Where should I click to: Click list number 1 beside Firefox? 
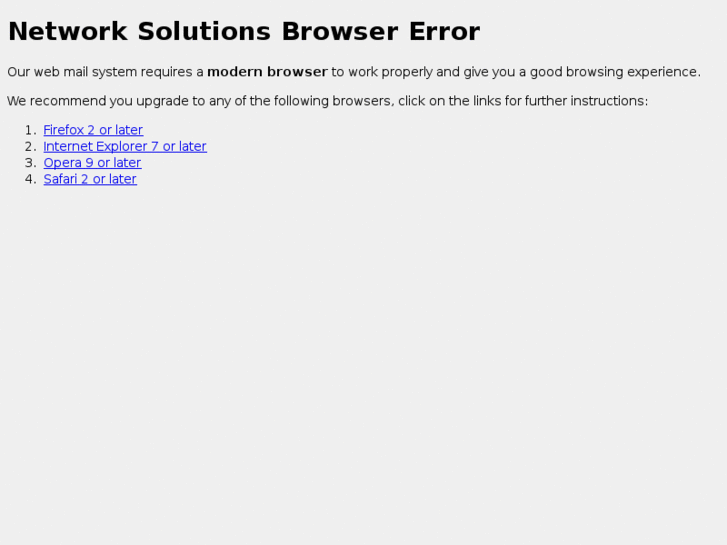(31, 130)
